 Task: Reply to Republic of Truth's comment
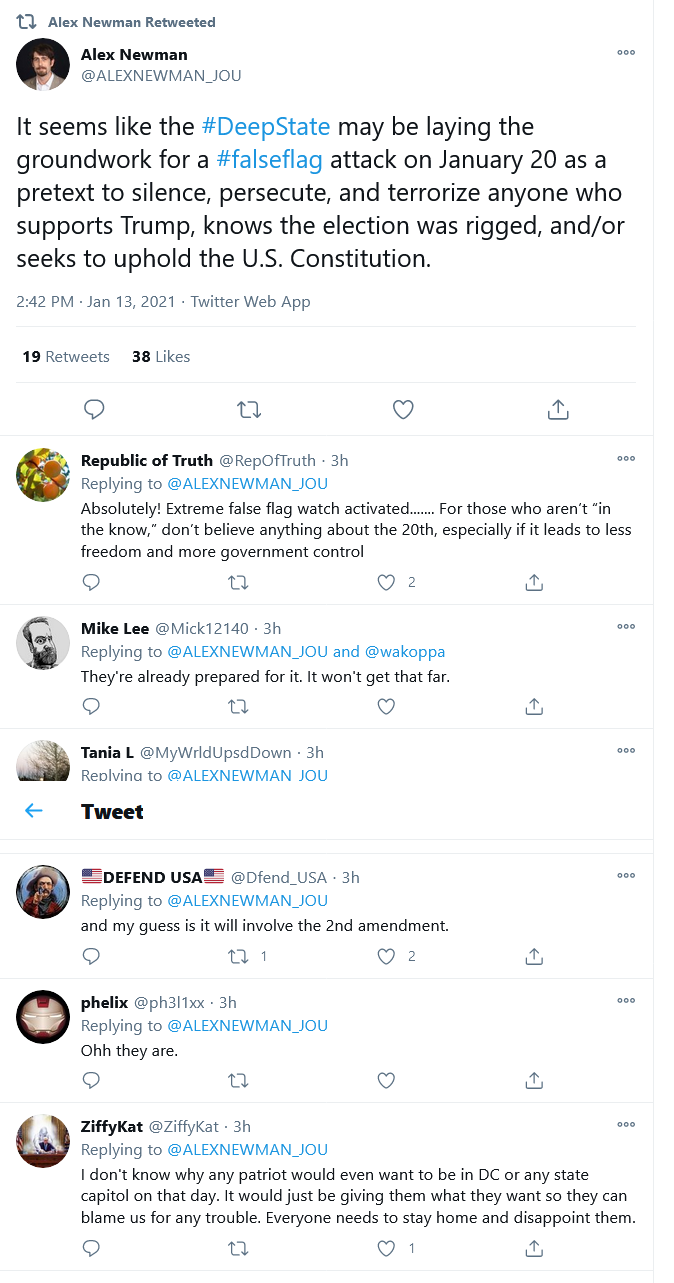pyautogui.click(x=91, y=582)
